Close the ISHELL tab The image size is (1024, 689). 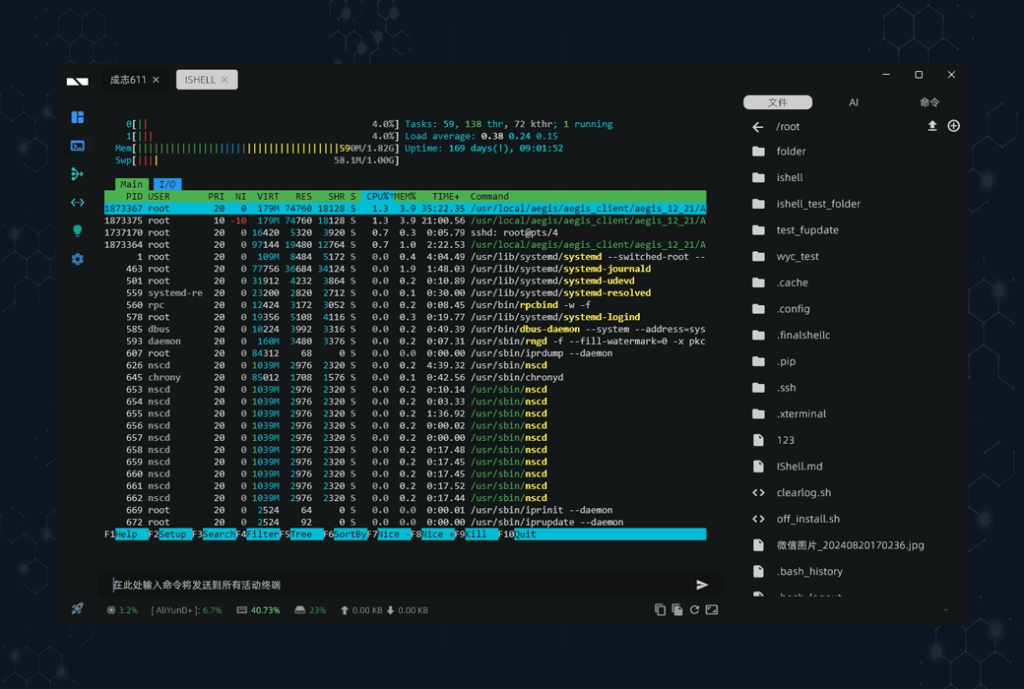(x=224, y=80)
